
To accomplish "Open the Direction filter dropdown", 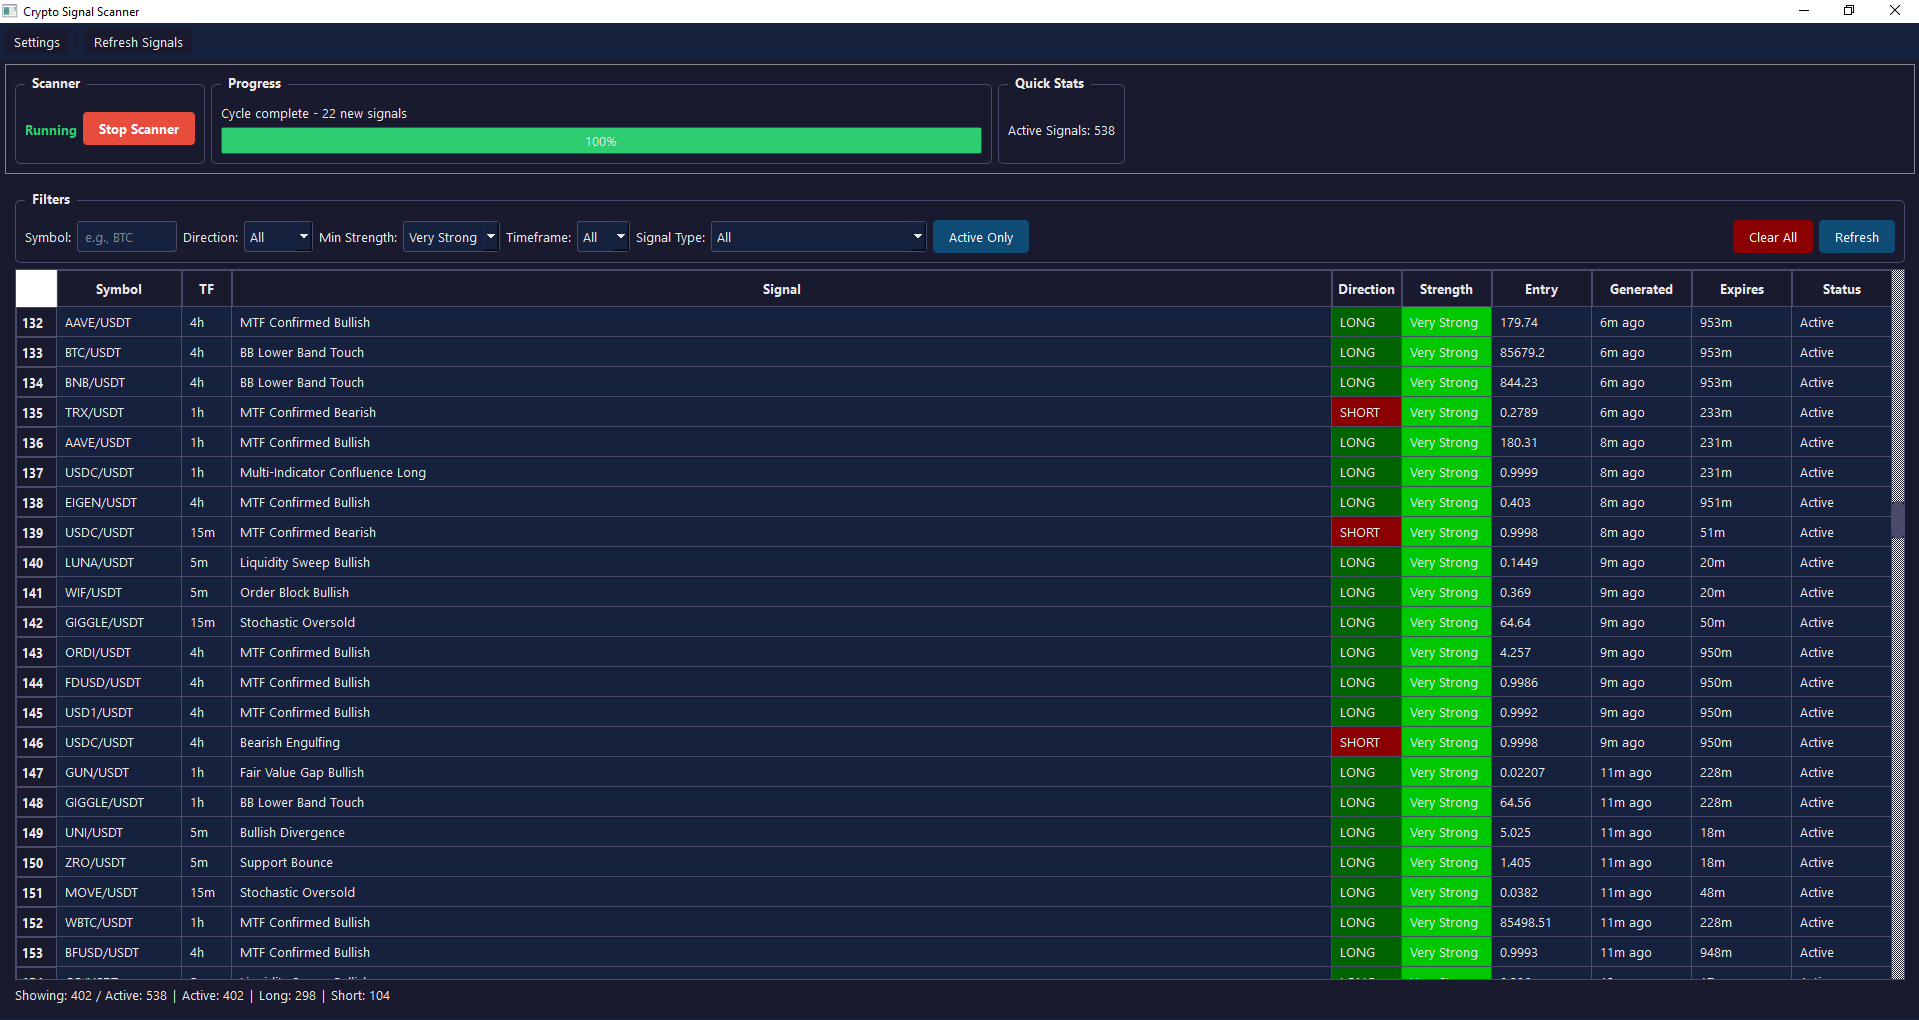I will pyautogui.click(x=277, y=236).
